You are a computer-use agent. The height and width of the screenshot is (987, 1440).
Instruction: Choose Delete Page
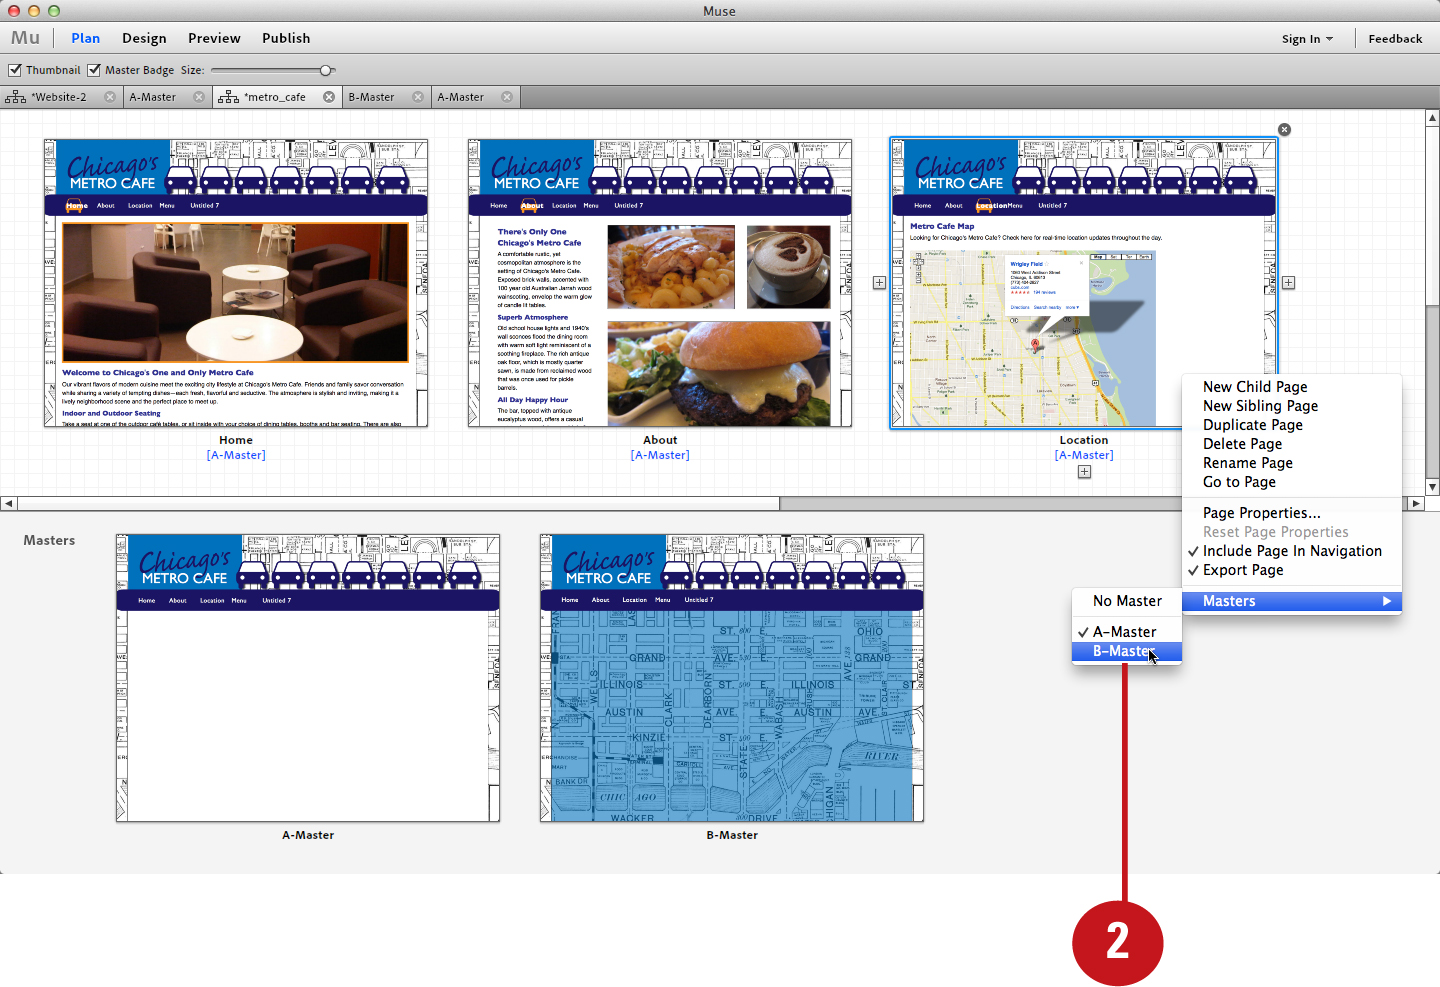click(x=1292, y=444)
